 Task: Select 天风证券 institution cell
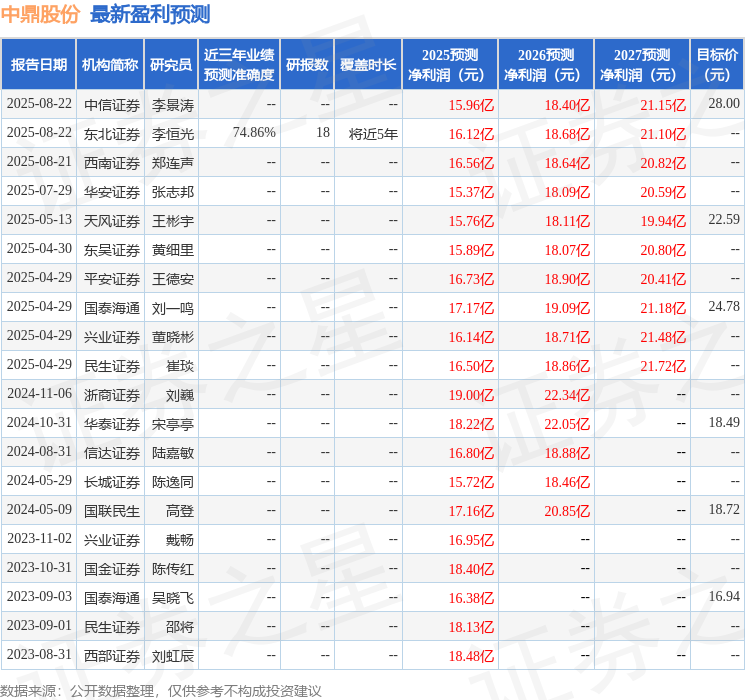112,221
